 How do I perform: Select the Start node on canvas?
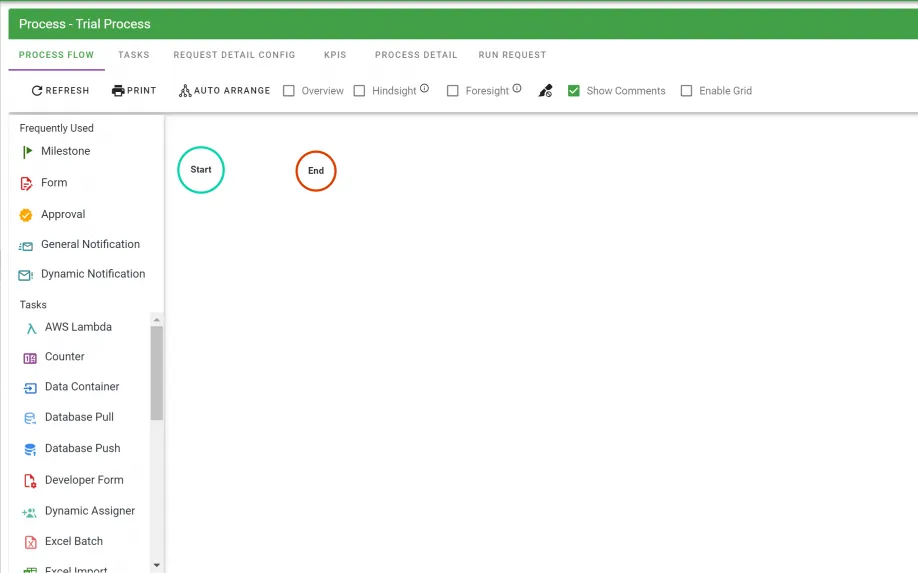point(201,170)
